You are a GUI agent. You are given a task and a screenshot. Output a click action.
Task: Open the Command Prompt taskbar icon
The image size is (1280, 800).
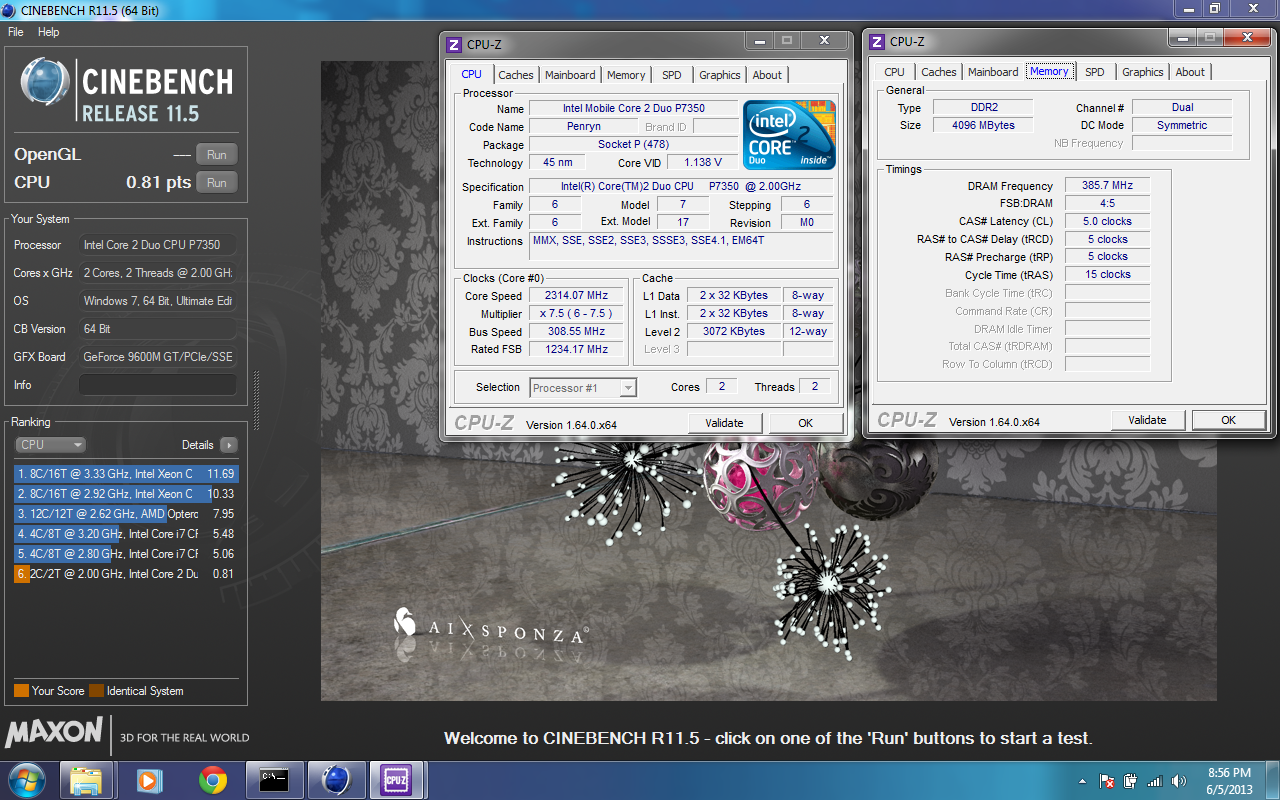click(x=274, y=780)
